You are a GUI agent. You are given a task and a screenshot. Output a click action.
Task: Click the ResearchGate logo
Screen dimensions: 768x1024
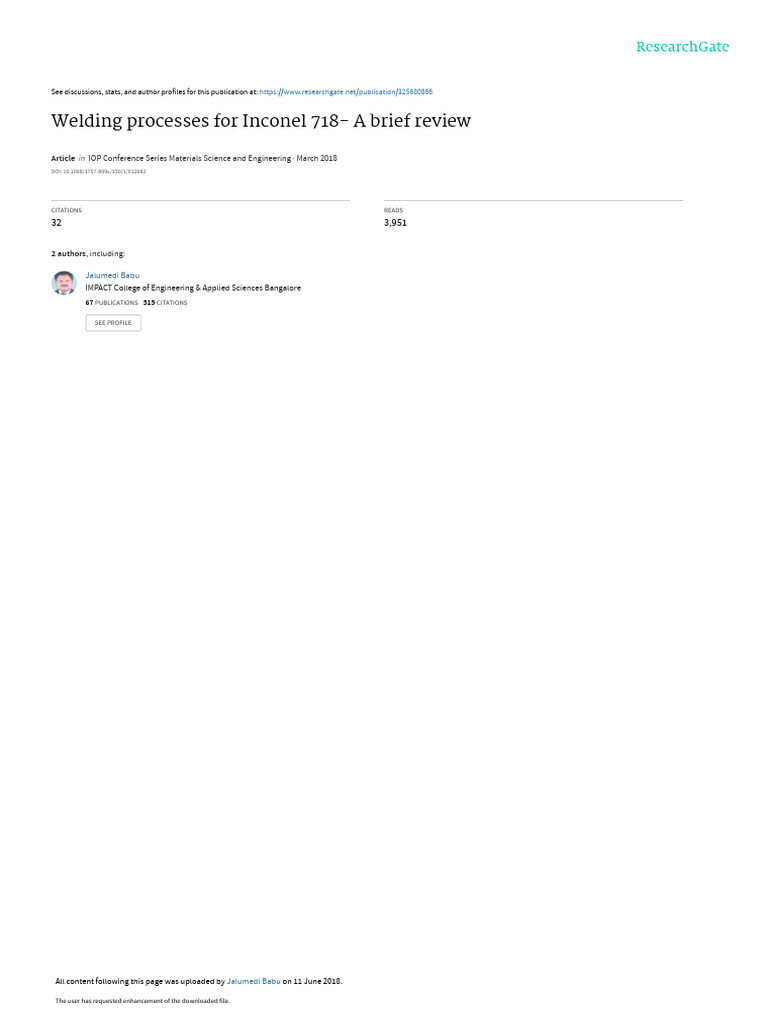(x=682, y=47)
